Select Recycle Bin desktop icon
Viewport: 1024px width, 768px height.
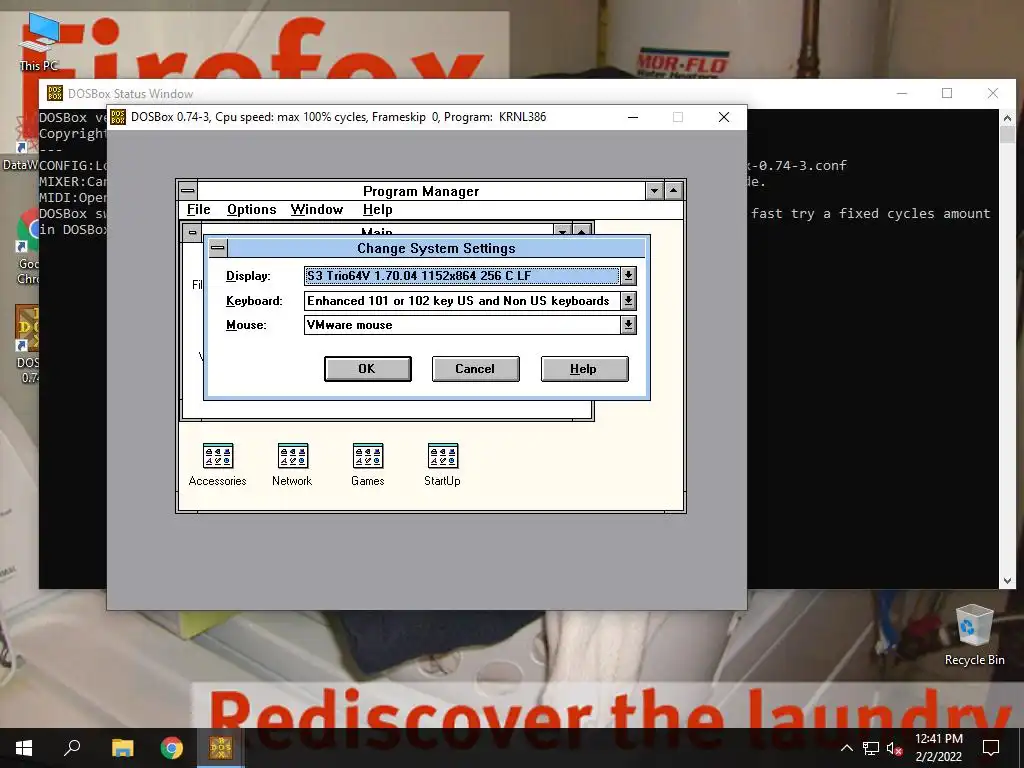[974, 635]
